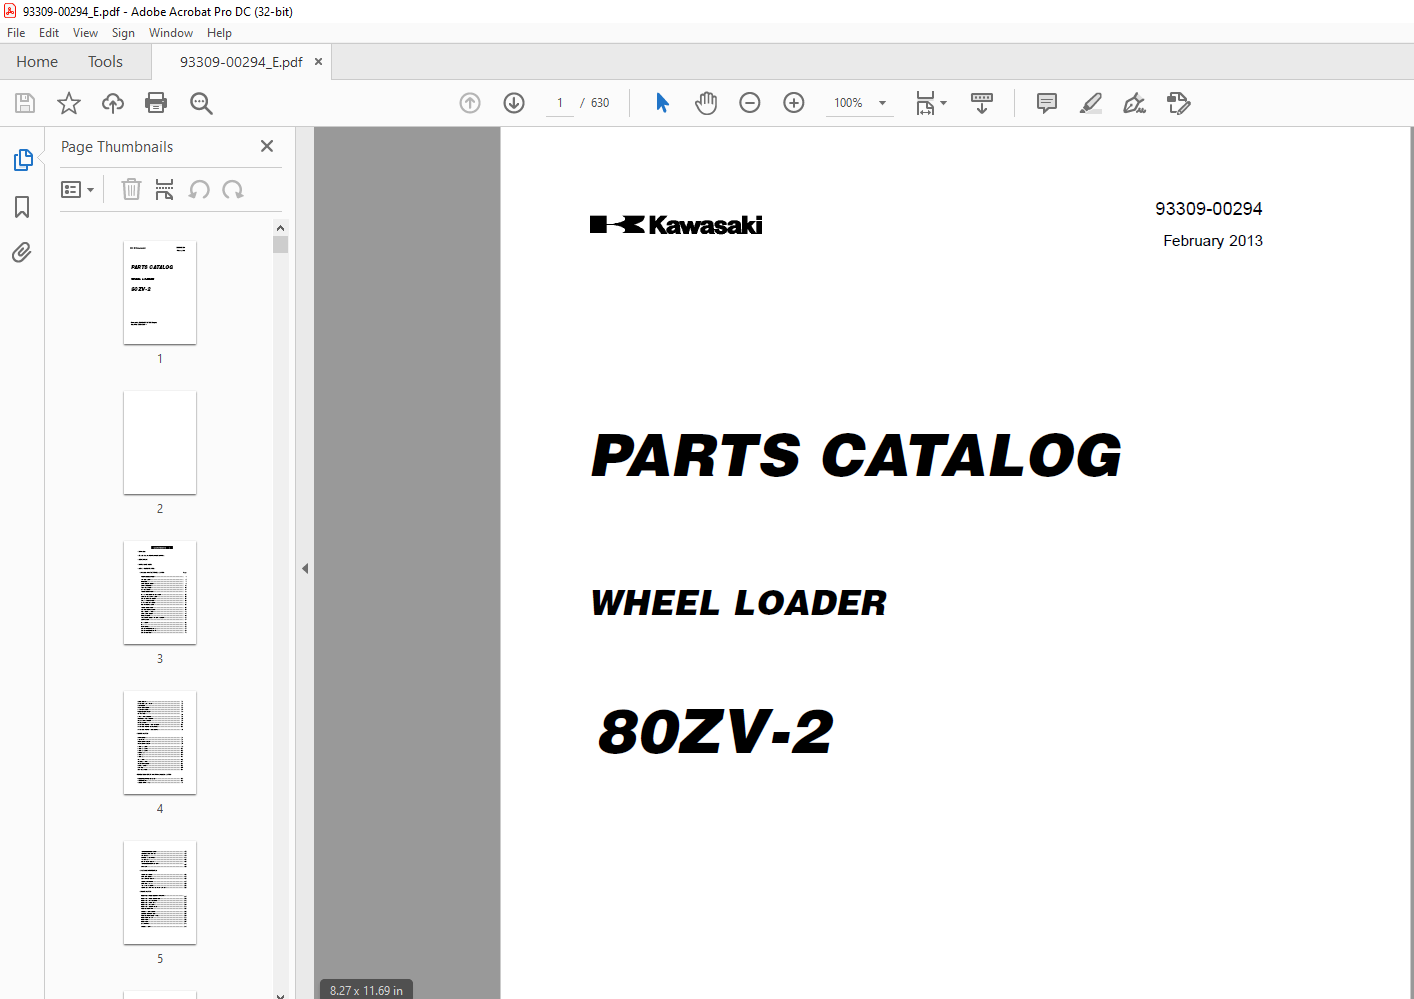Image resolution: width=1414 pixels, height=999 pixels.
Task: Click the document number 93309-00294
Action: tap(1208, 209)
